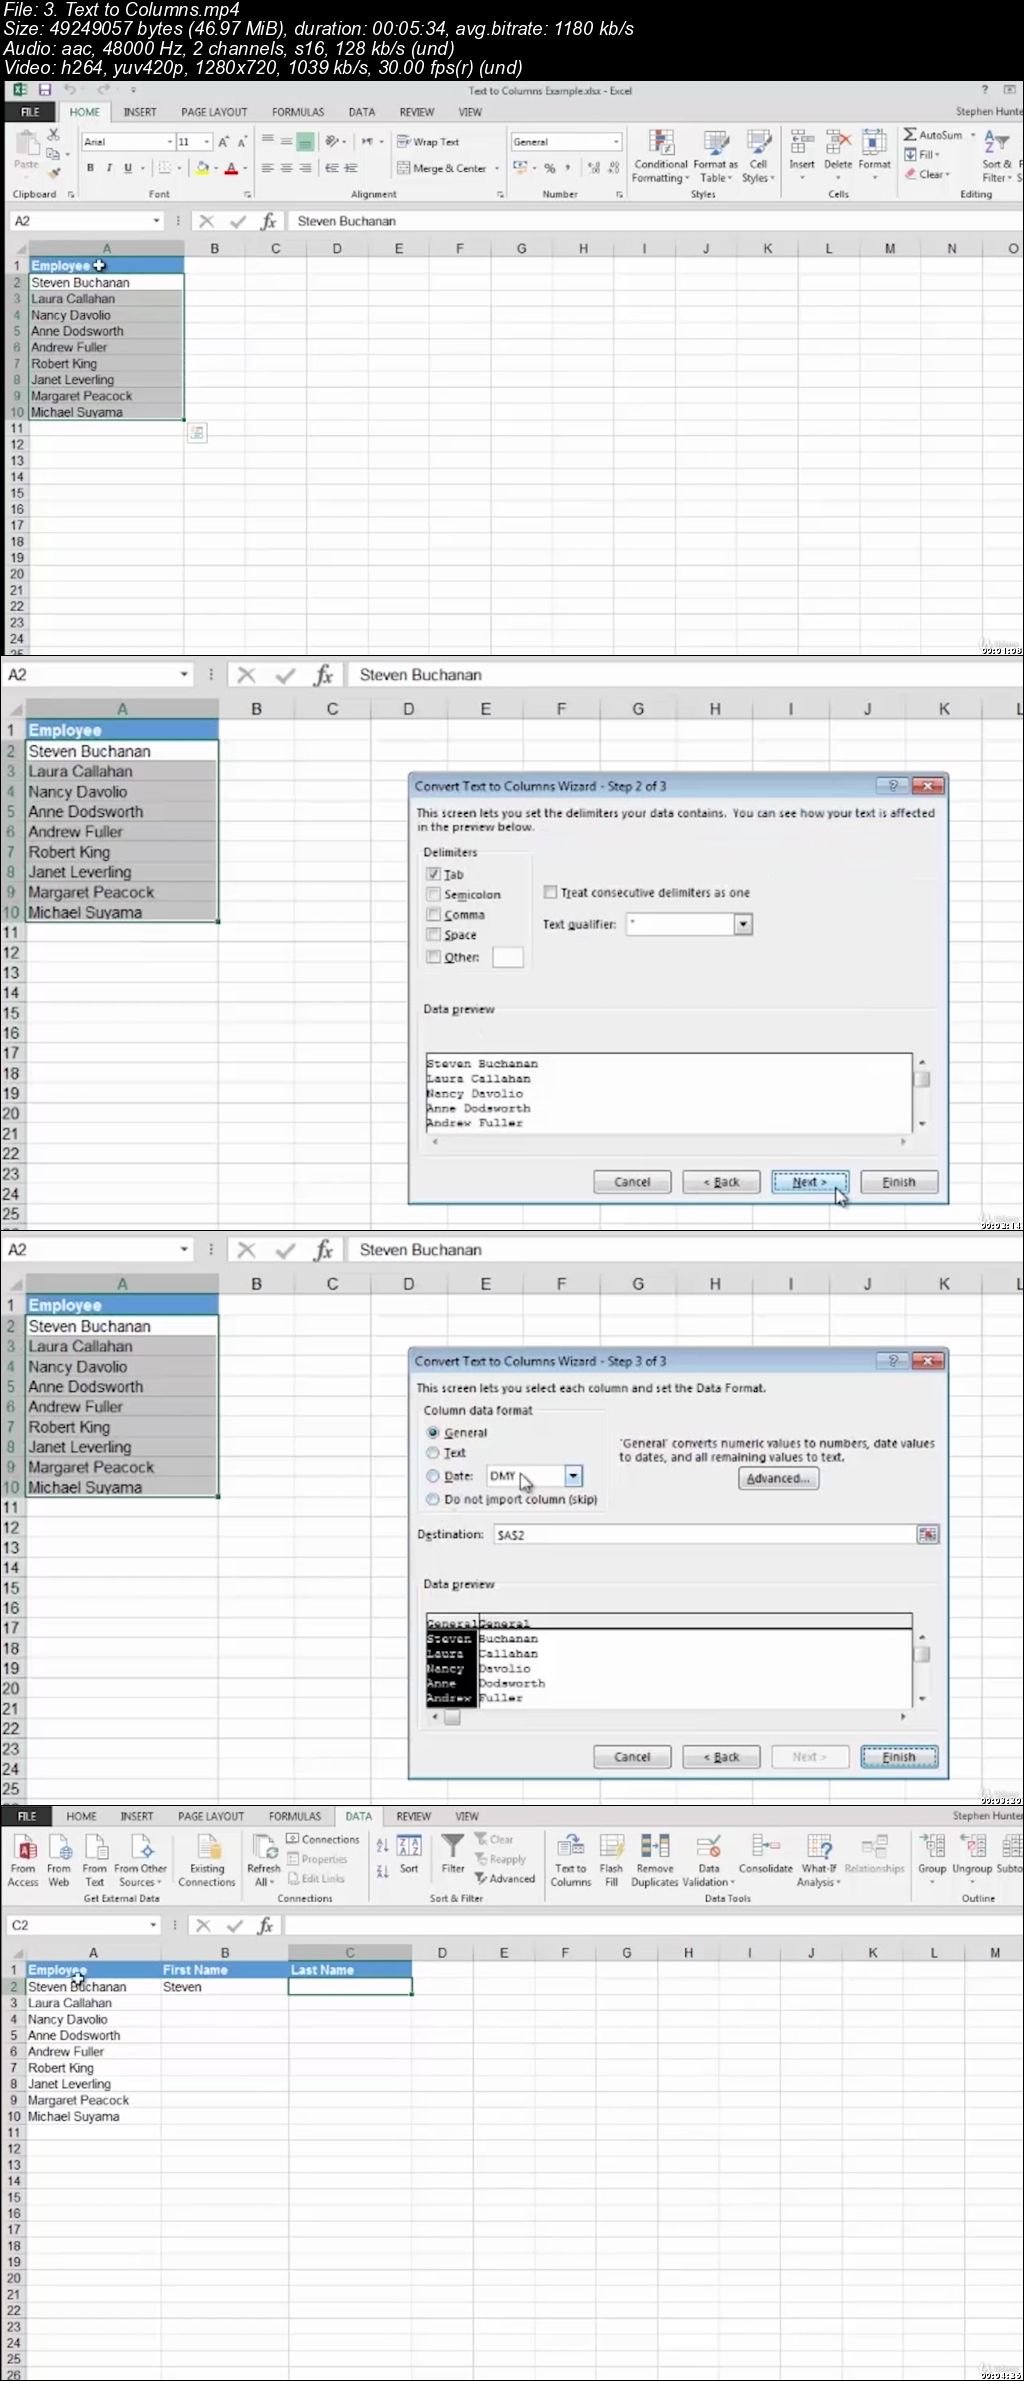Image resolution: width=1024 pixels, height=2381 pixels.
Task: Toggle Bold in Home ribbon
Action: [x=90, y=168]
